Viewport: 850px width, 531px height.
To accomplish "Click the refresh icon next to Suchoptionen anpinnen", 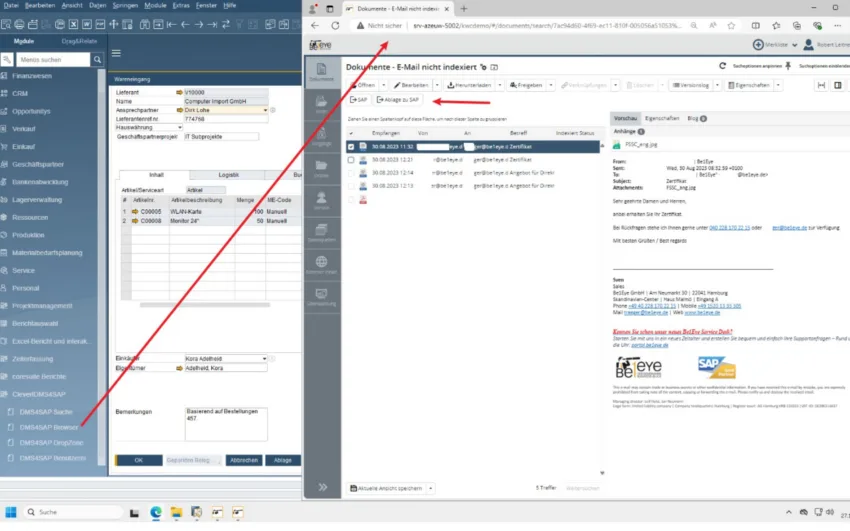I will point(722,66).
